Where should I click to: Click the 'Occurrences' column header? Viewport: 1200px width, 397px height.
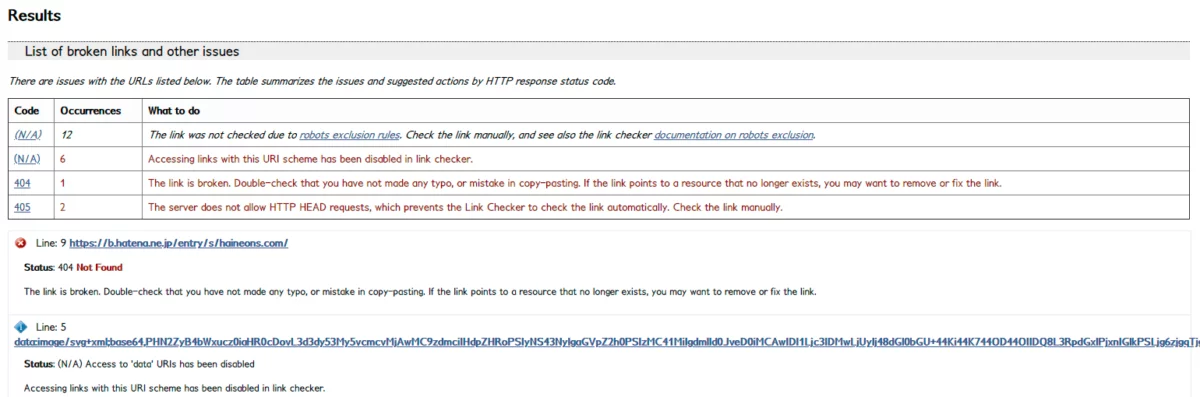click(x=90, y=110)
